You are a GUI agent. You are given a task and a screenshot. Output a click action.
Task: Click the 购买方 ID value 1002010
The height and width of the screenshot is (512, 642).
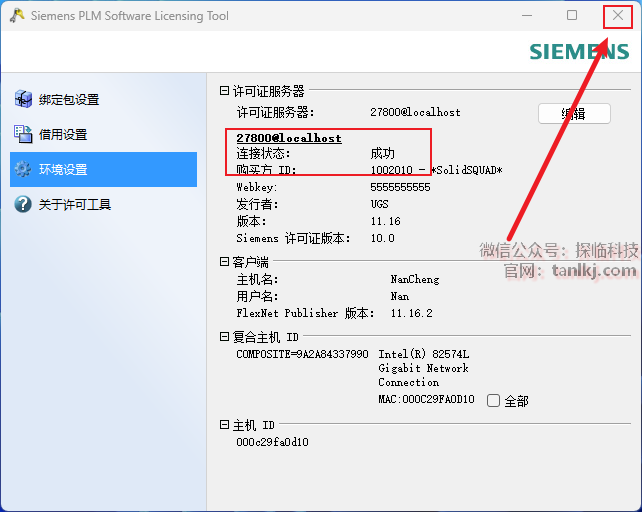391,170
